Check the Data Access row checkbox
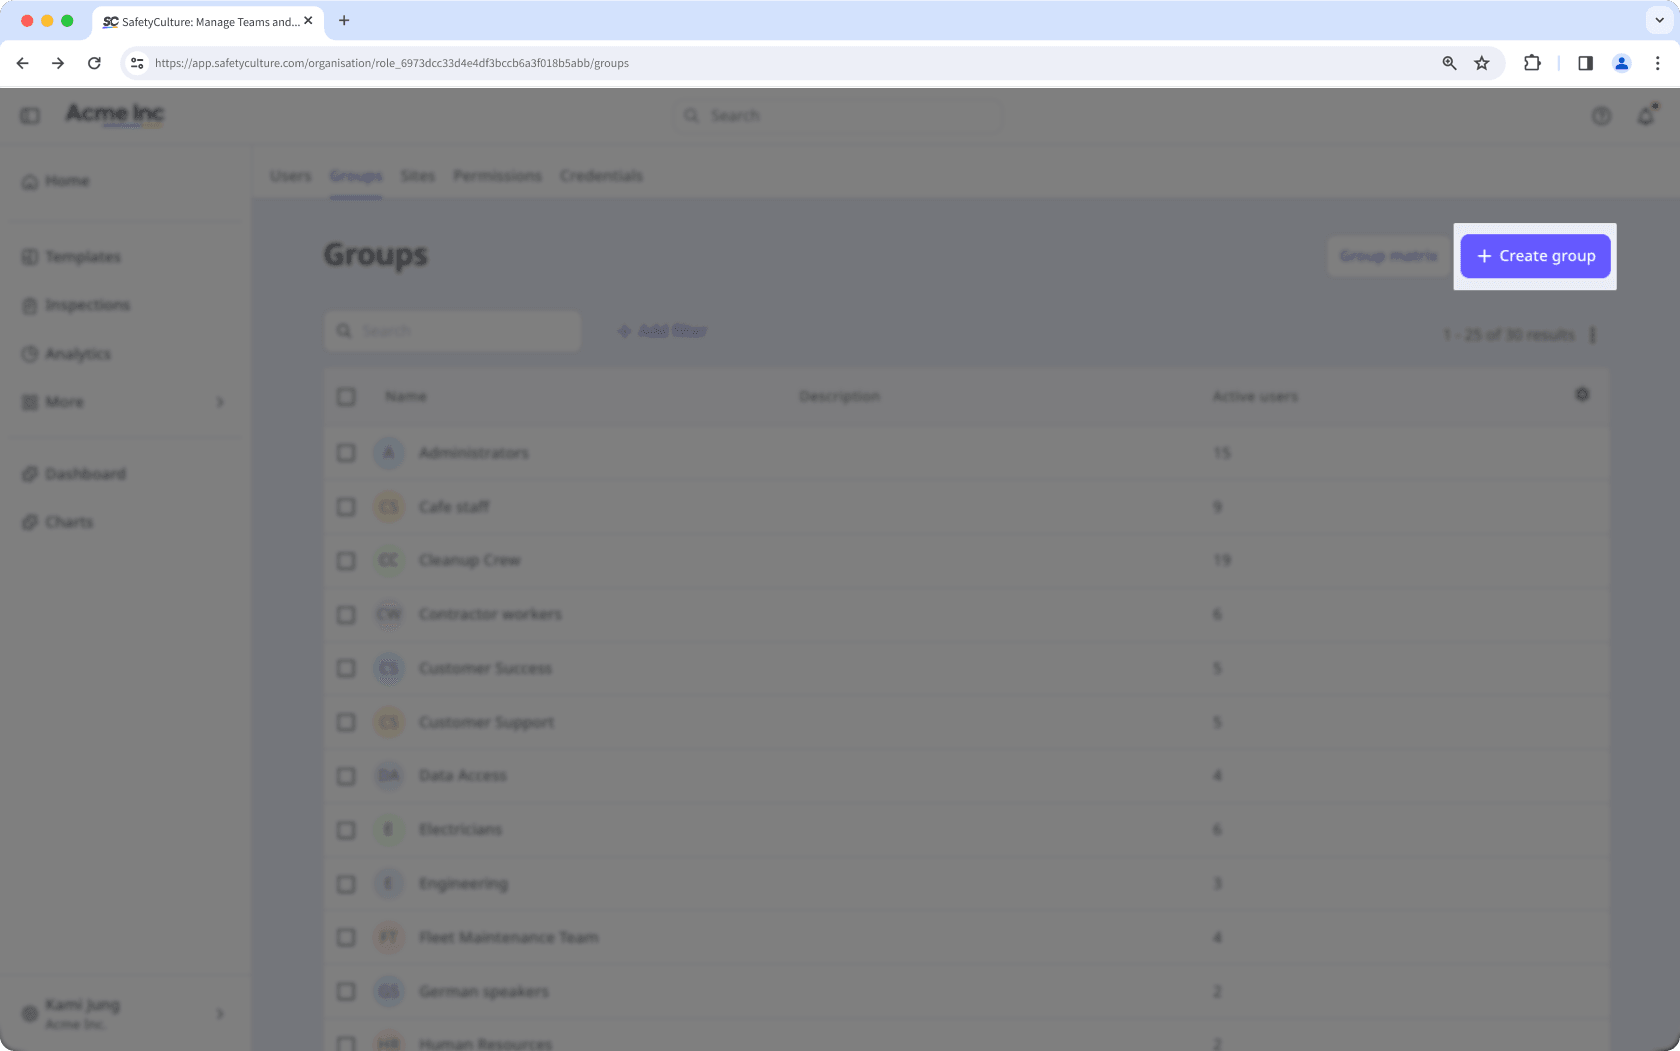The height and width of the screenshot is (1051, 1680). click(346, 776)
